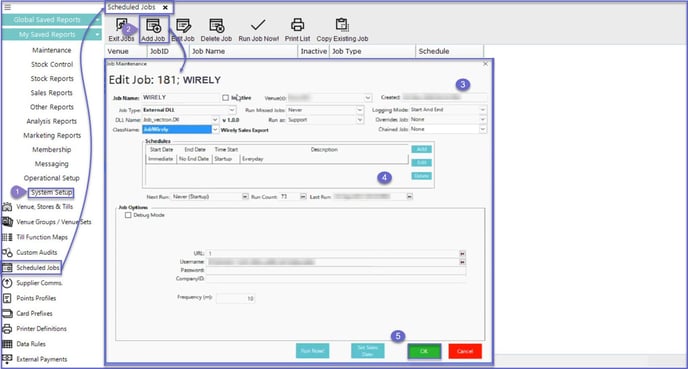
Task: Click the Frequency (m) input field
Action: (236, 298)
